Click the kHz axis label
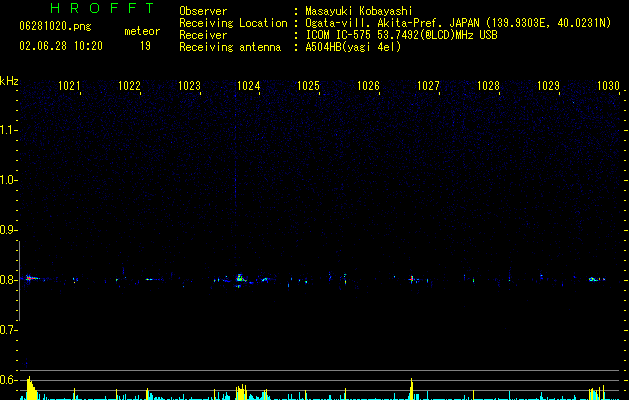Viewport: 629px width, 400px height. pyautogui.click(x=9, y=81)
